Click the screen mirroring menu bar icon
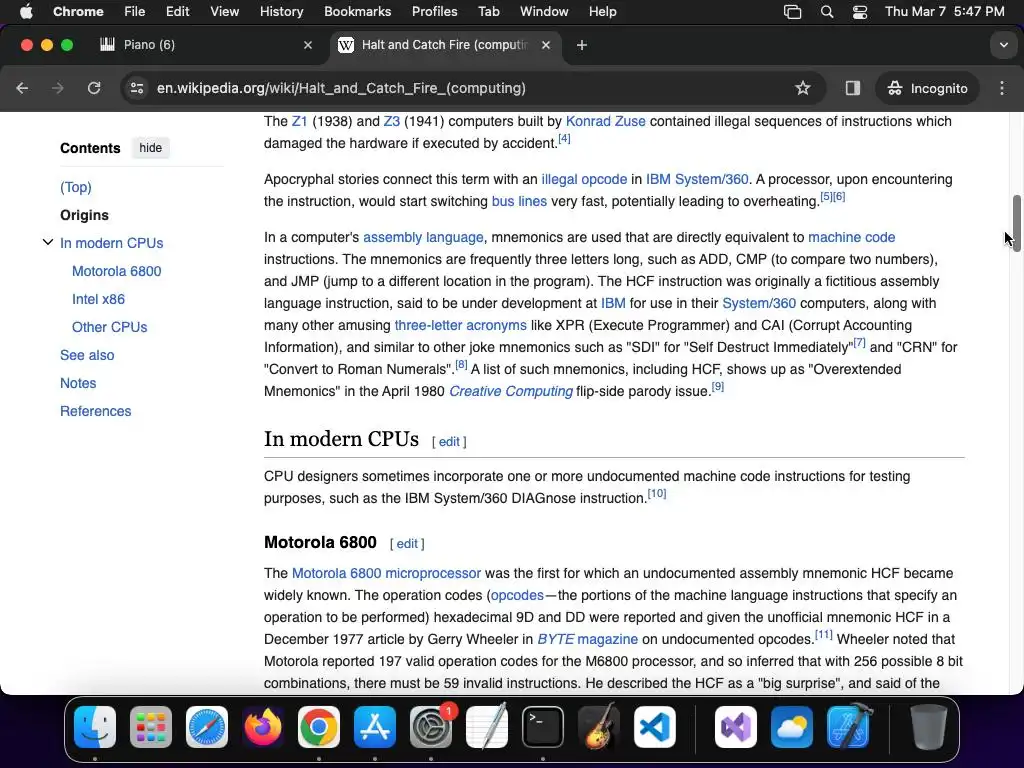 pos(792,12)
